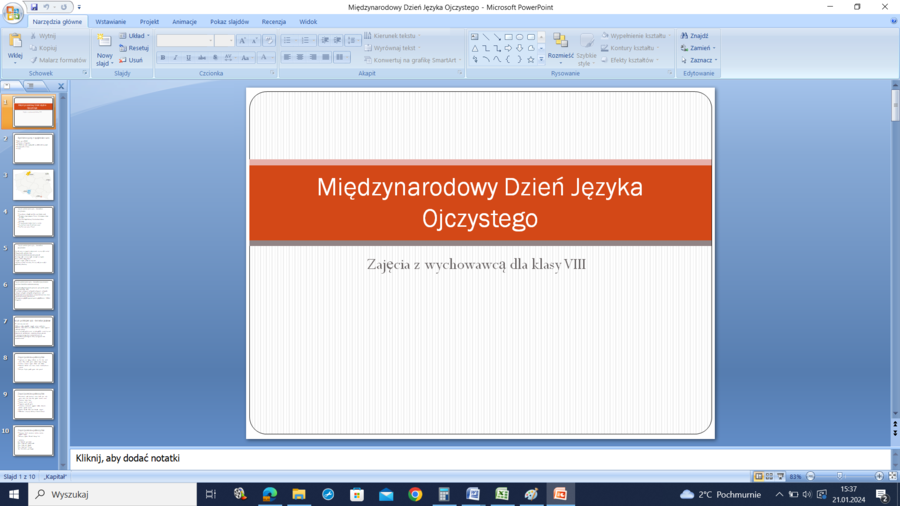Open the Układ layout dropdown
900x506 pixels.
coord(135,36)
